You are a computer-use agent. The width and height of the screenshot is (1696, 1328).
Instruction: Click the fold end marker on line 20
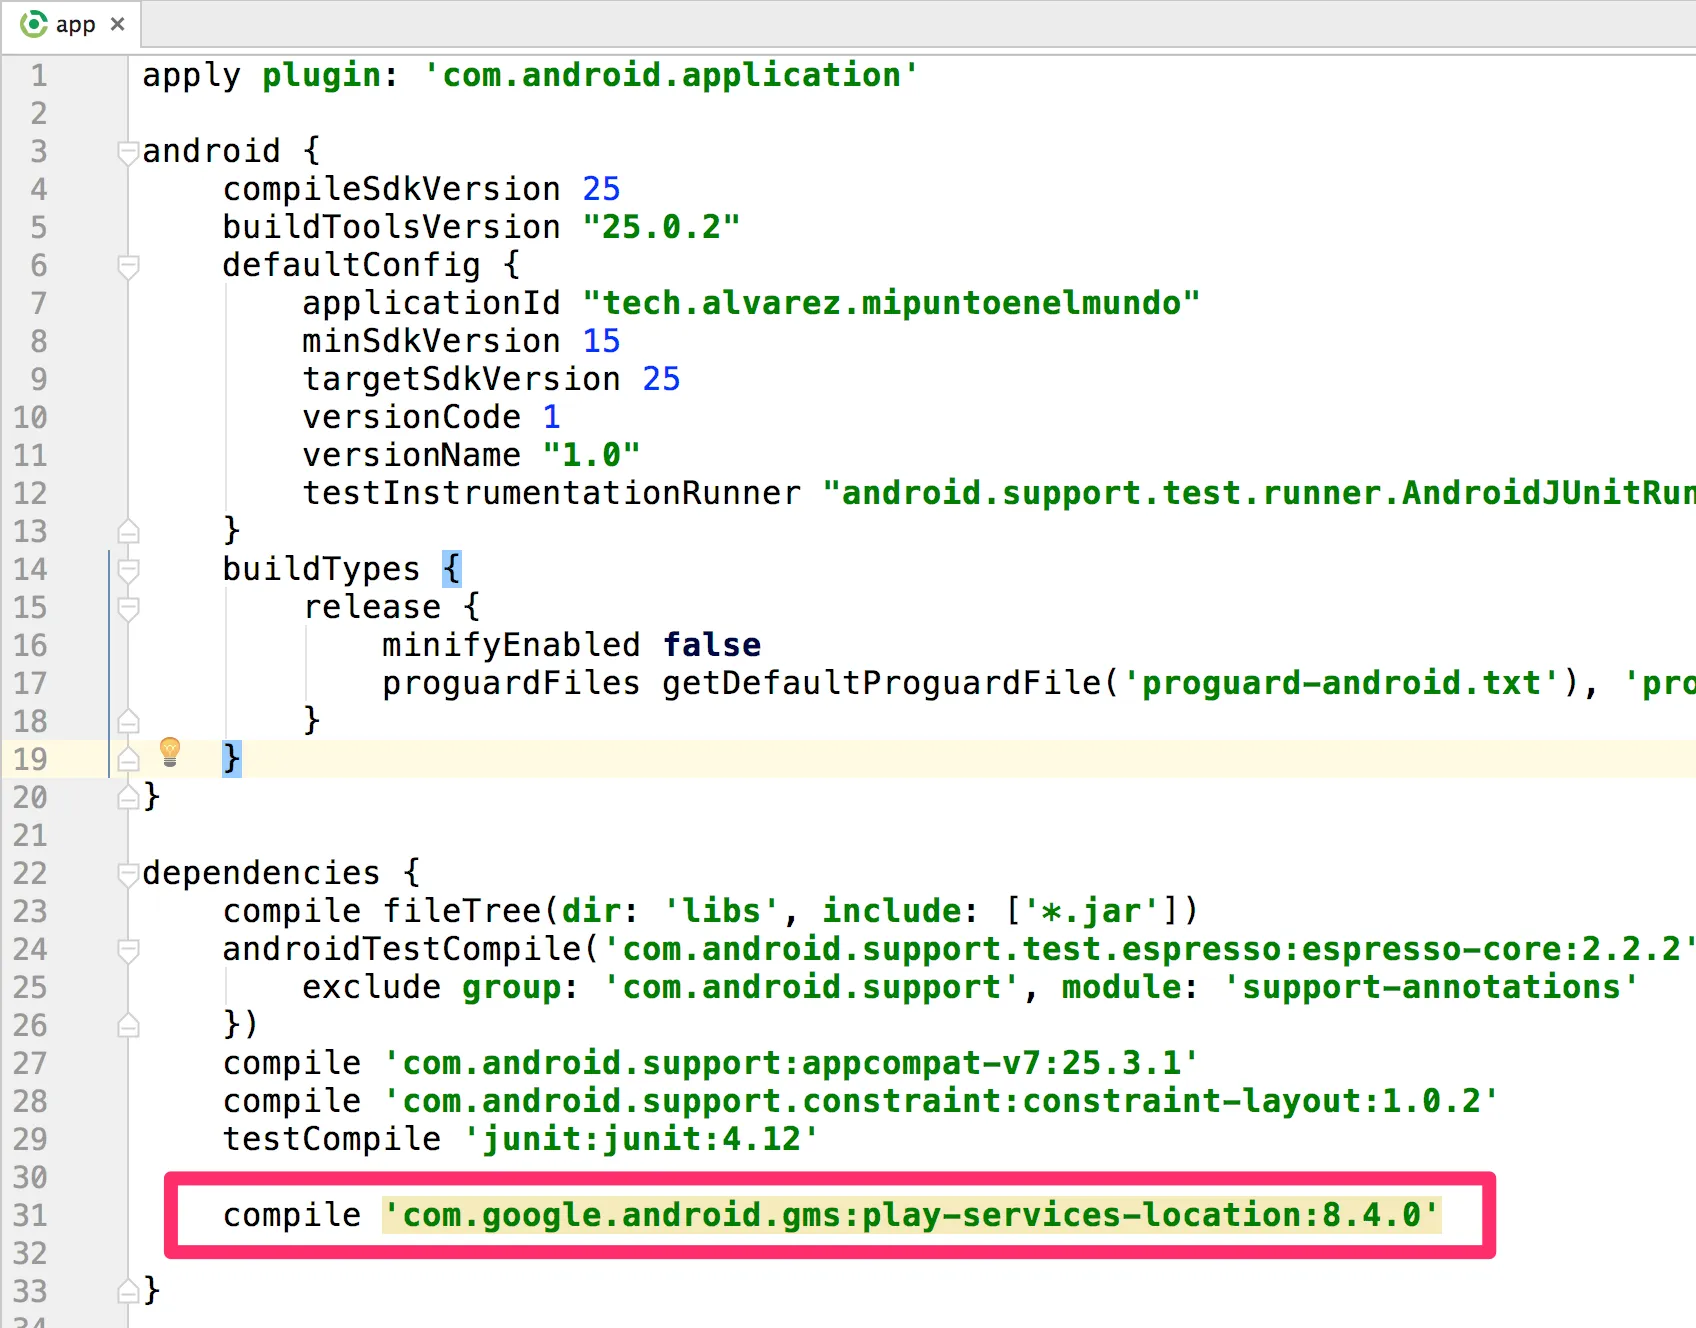128,797
